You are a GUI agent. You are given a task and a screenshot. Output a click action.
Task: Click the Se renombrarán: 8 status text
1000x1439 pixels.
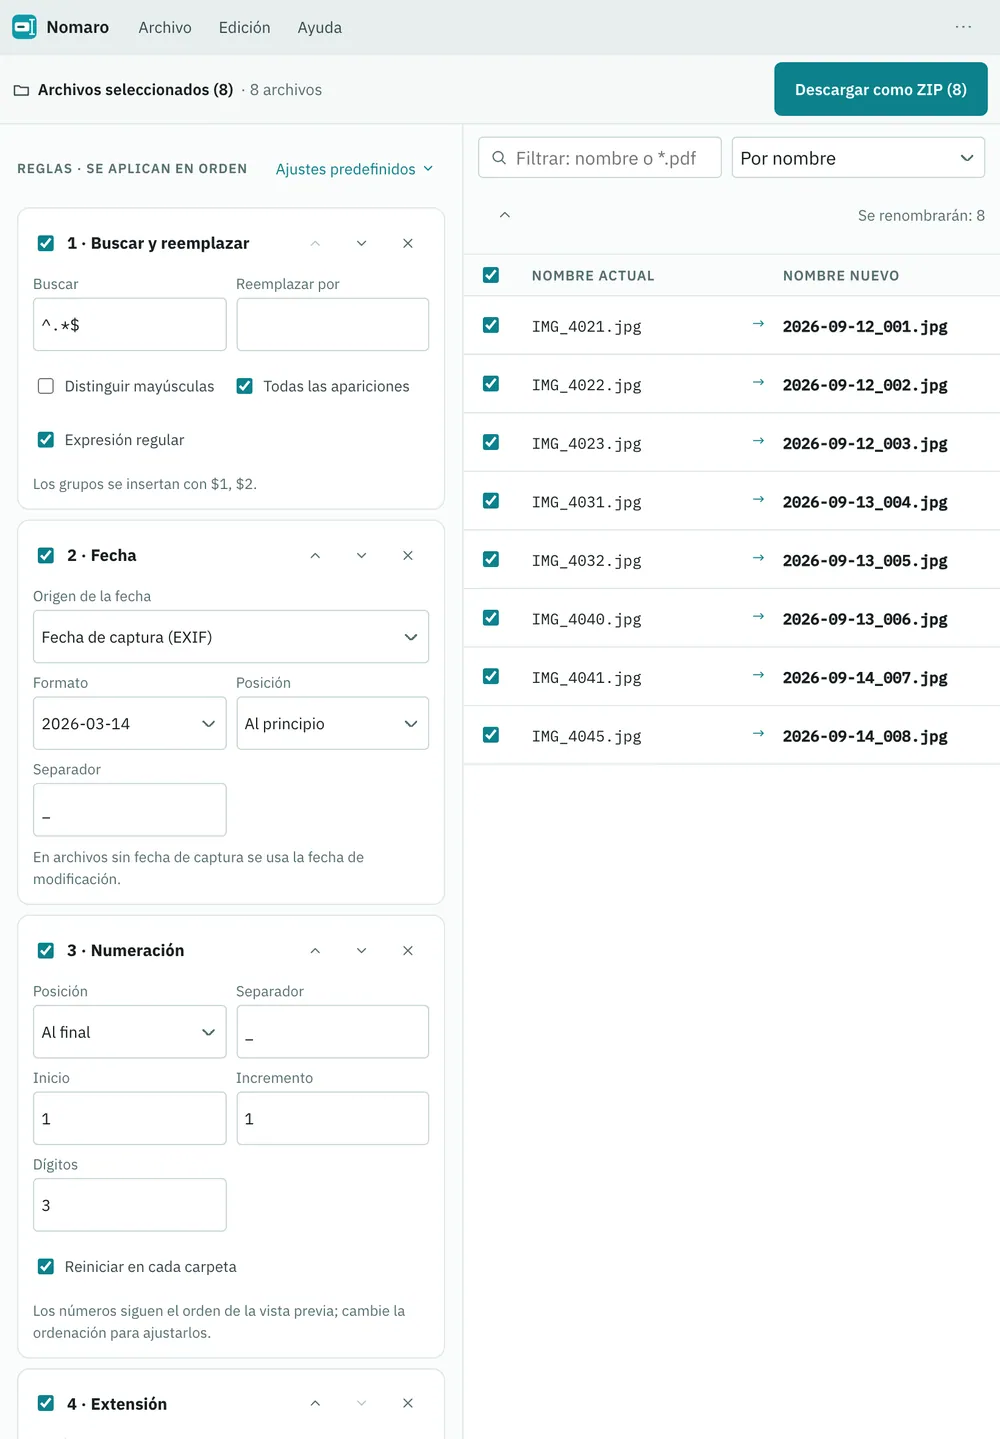tap(921, 215)
